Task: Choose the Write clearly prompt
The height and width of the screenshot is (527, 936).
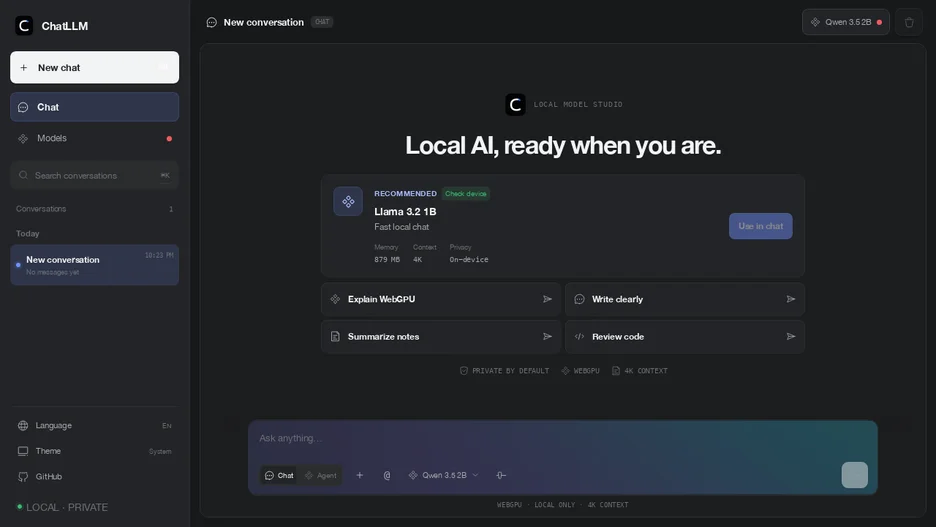Action: click(x=685, y=299)
